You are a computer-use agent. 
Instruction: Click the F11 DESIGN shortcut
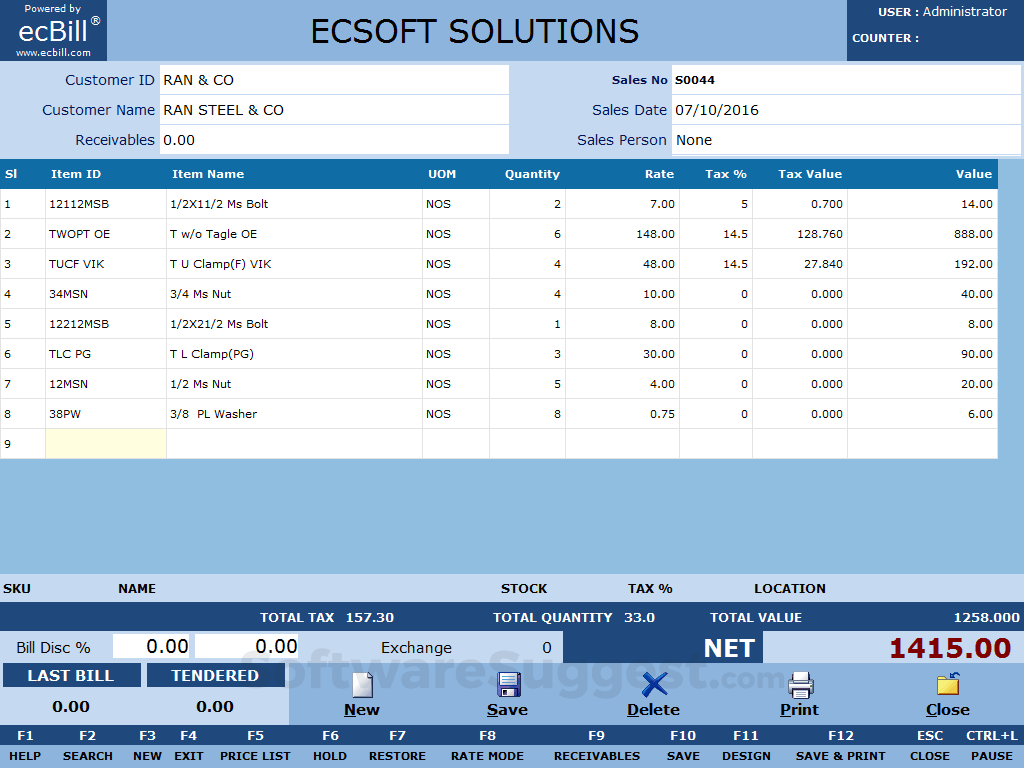pyautogui.click(x=746, y=746)
